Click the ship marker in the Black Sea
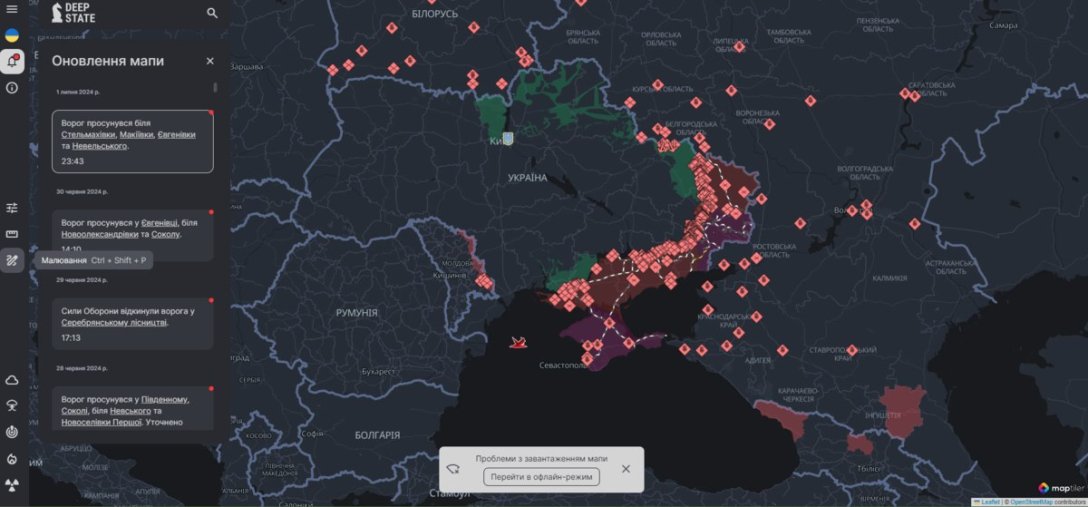This screenshot has width=1088, height=507. coord(519,343)
